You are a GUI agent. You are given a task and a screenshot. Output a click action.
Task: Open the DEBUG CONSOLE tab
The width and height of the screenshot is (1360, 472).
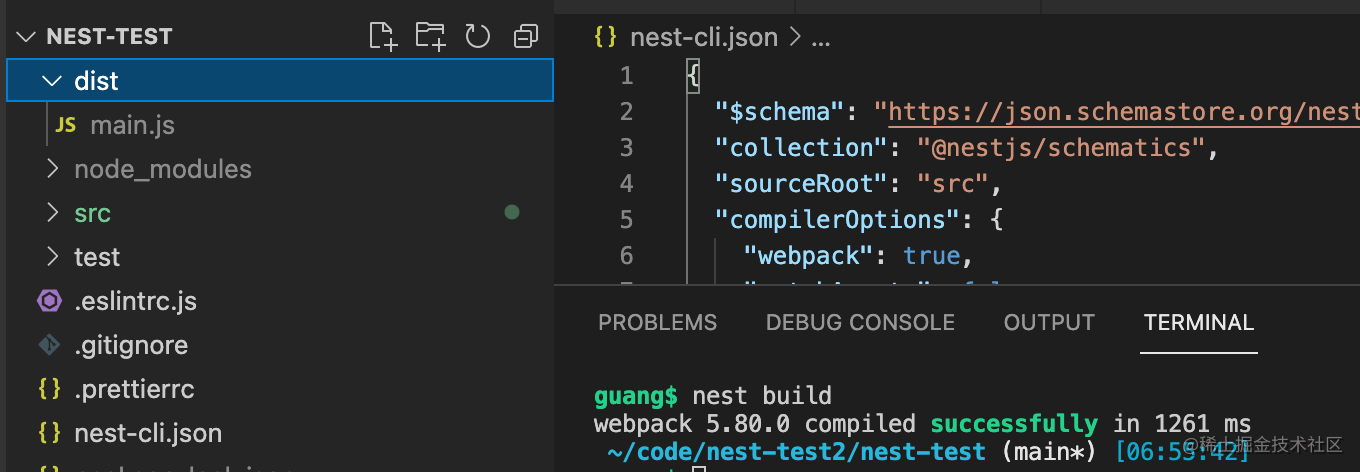(x=860, y=323)
